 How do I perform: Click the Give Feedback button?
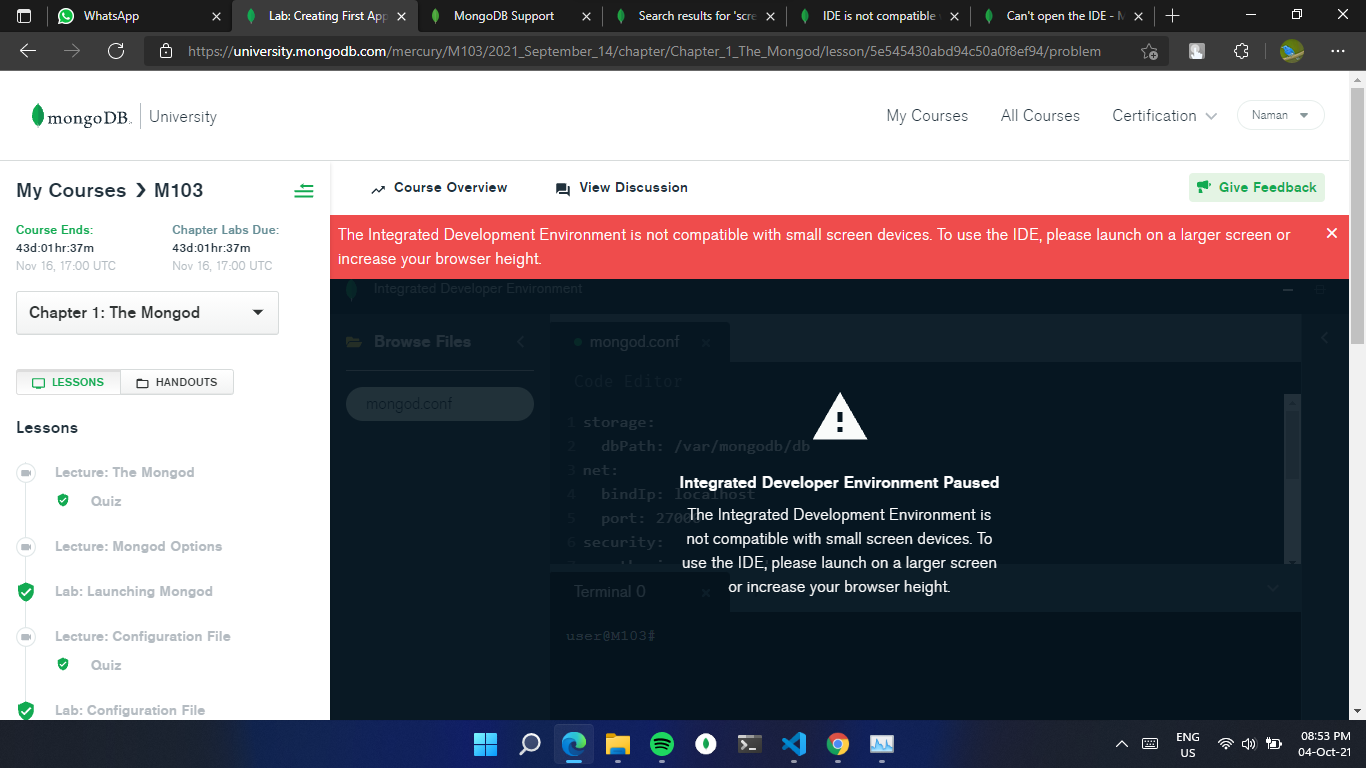coord(1256,187)
